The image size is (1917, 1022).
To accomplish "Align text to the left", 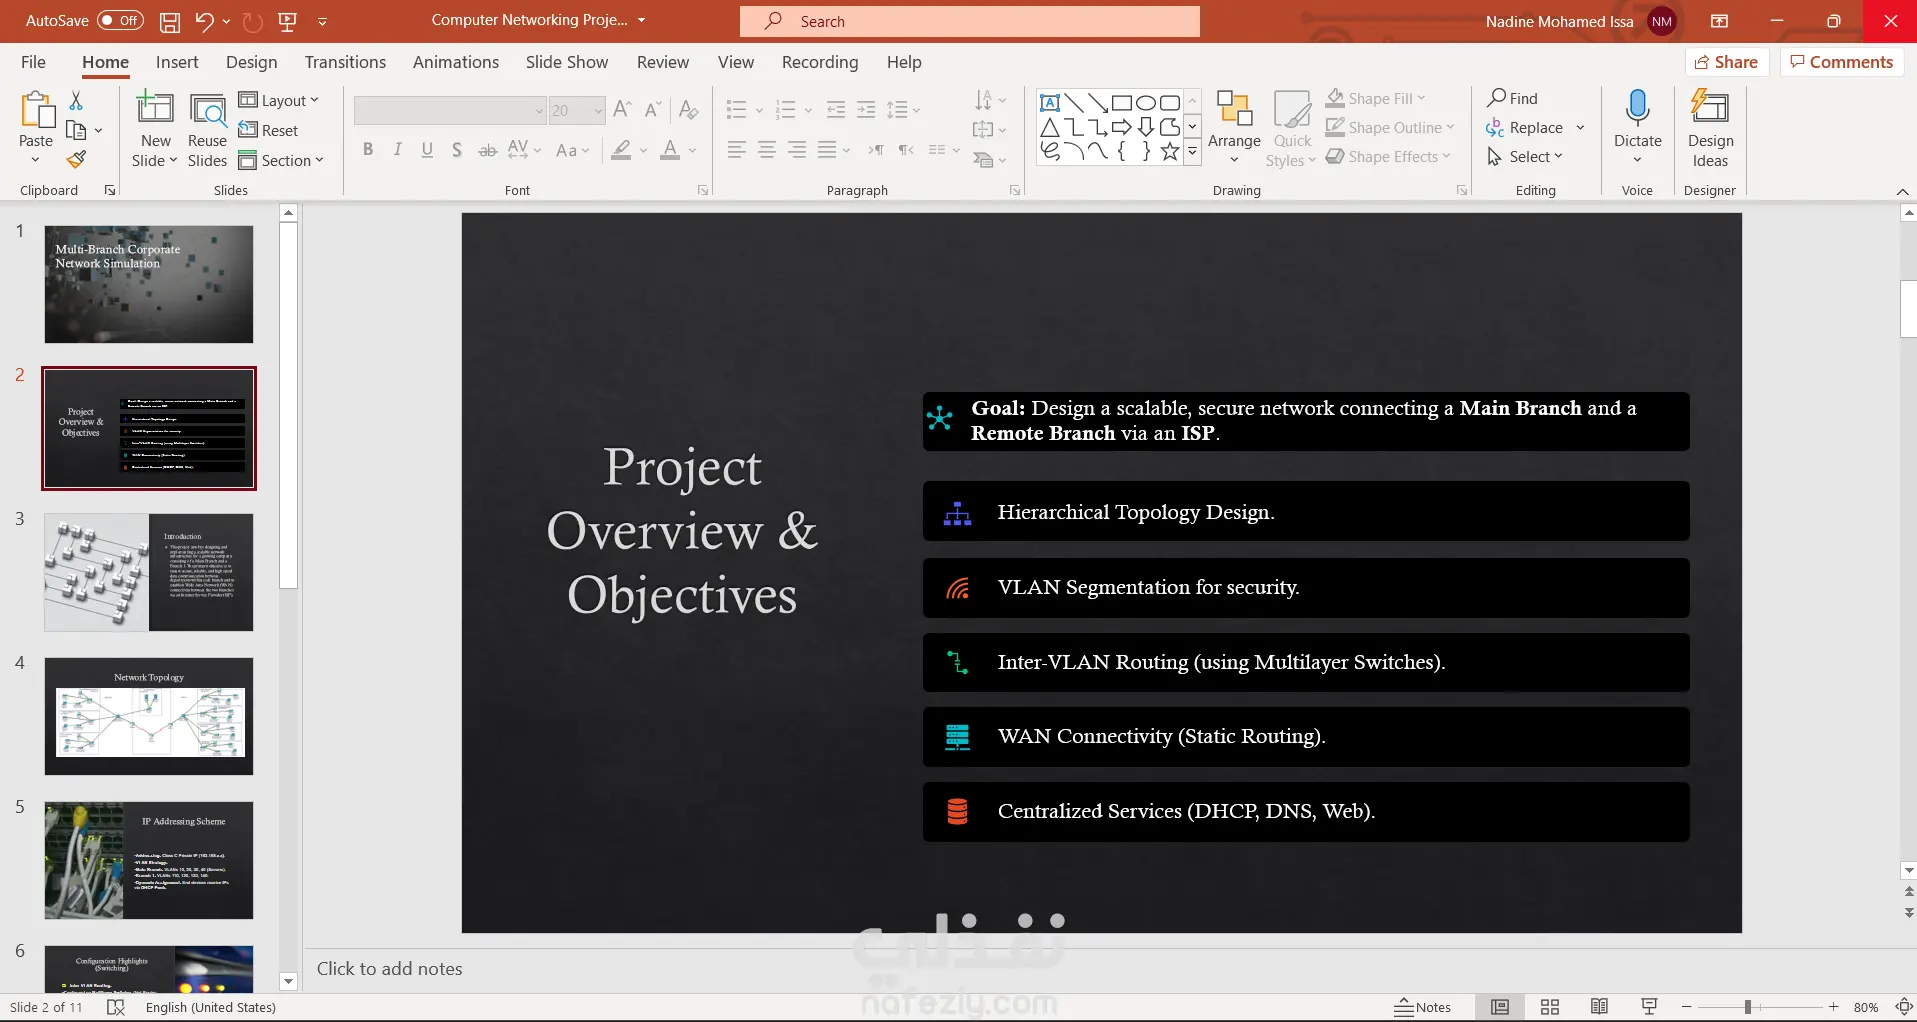I will pyautogui.click(x=737, y=150).
